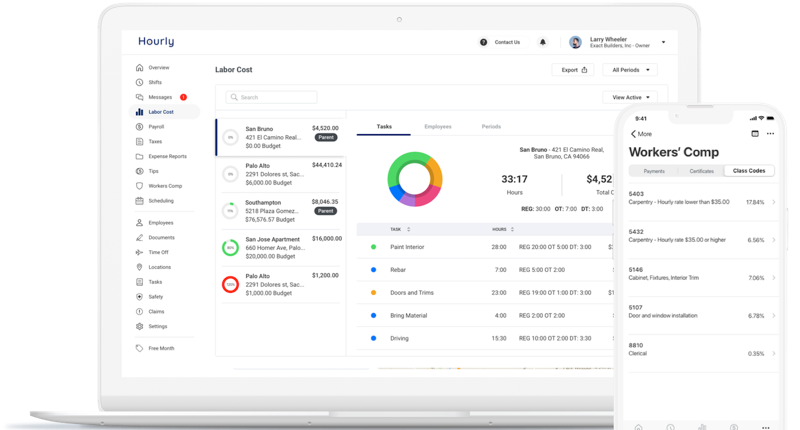
Task: Expand class code 5146 chevron on phone
Action: coord(773,278)
